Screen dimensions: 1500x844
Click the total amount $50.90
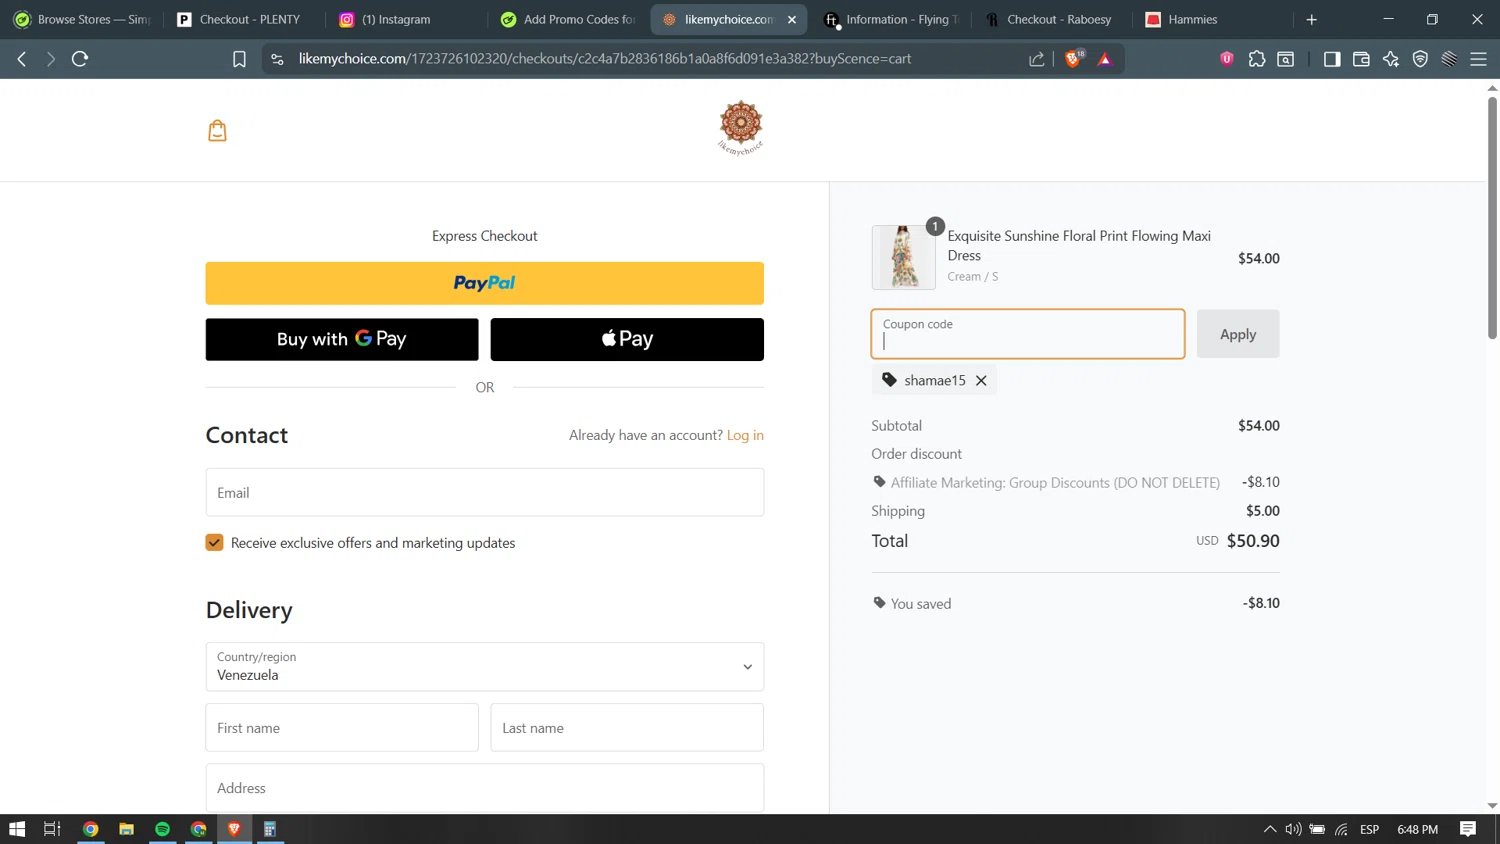1253,541
